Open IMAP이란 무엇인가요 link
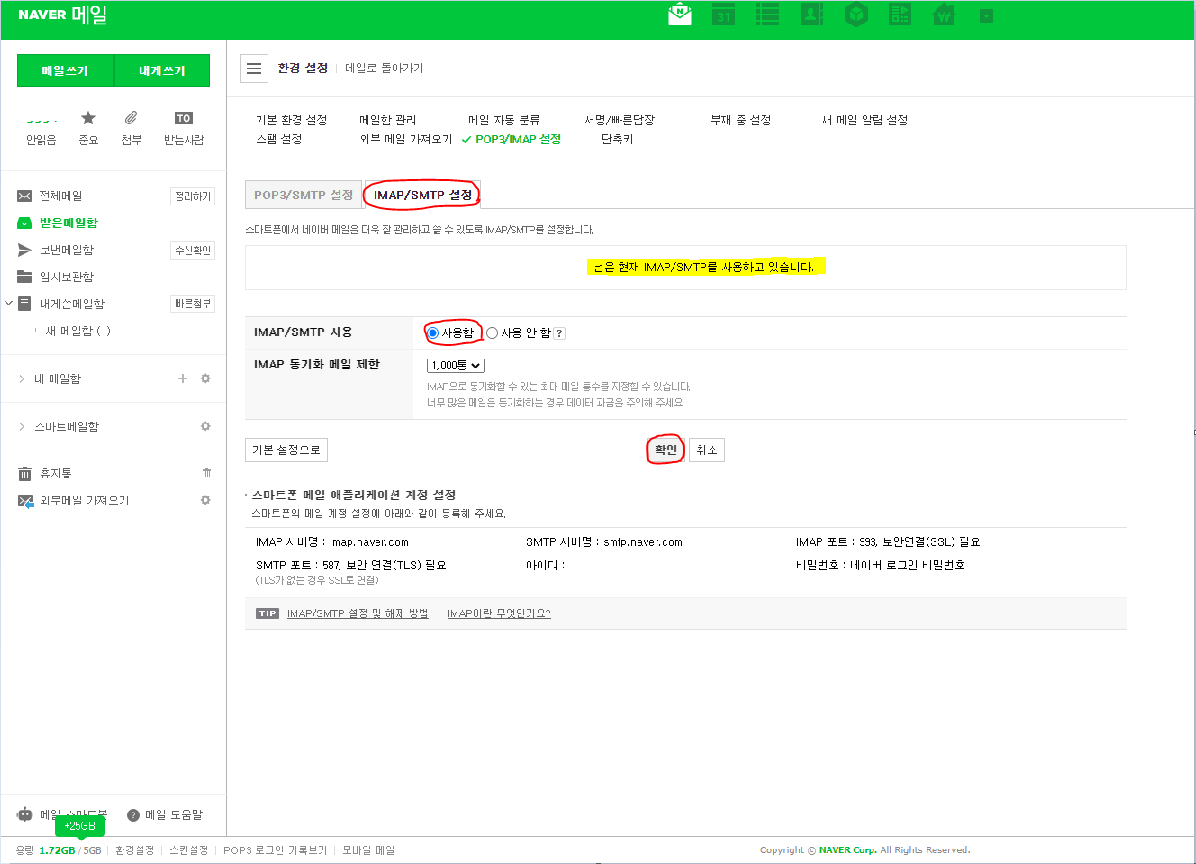 tap(499, 613)
